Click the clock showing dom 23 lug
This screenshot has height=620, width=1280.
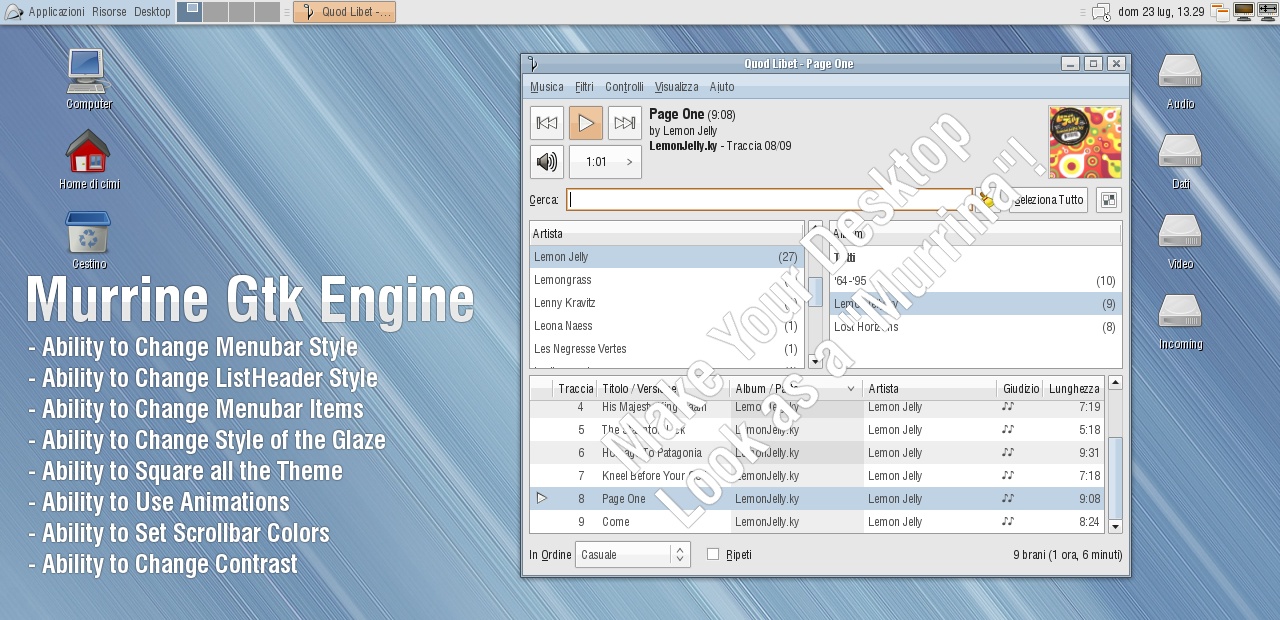(1161, 12)
